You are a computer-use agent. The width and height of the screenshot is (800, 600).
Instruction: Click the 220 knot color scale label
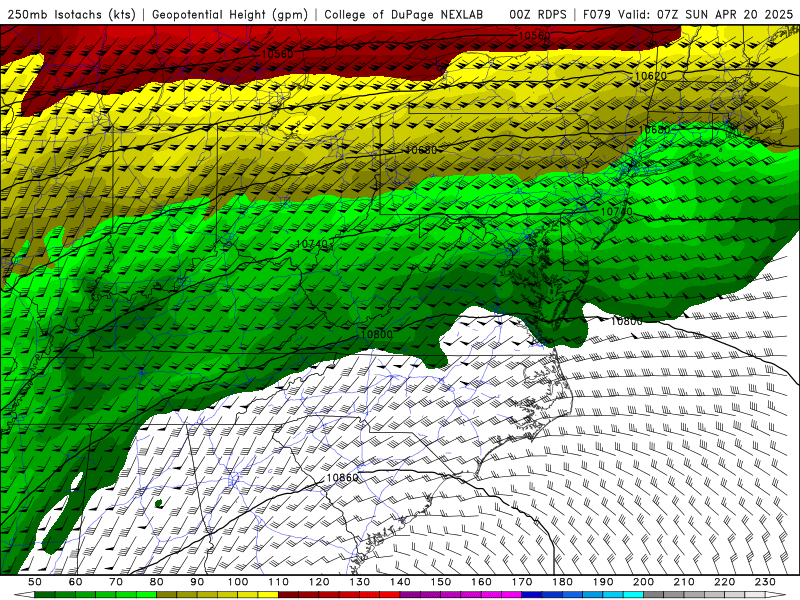724,582
